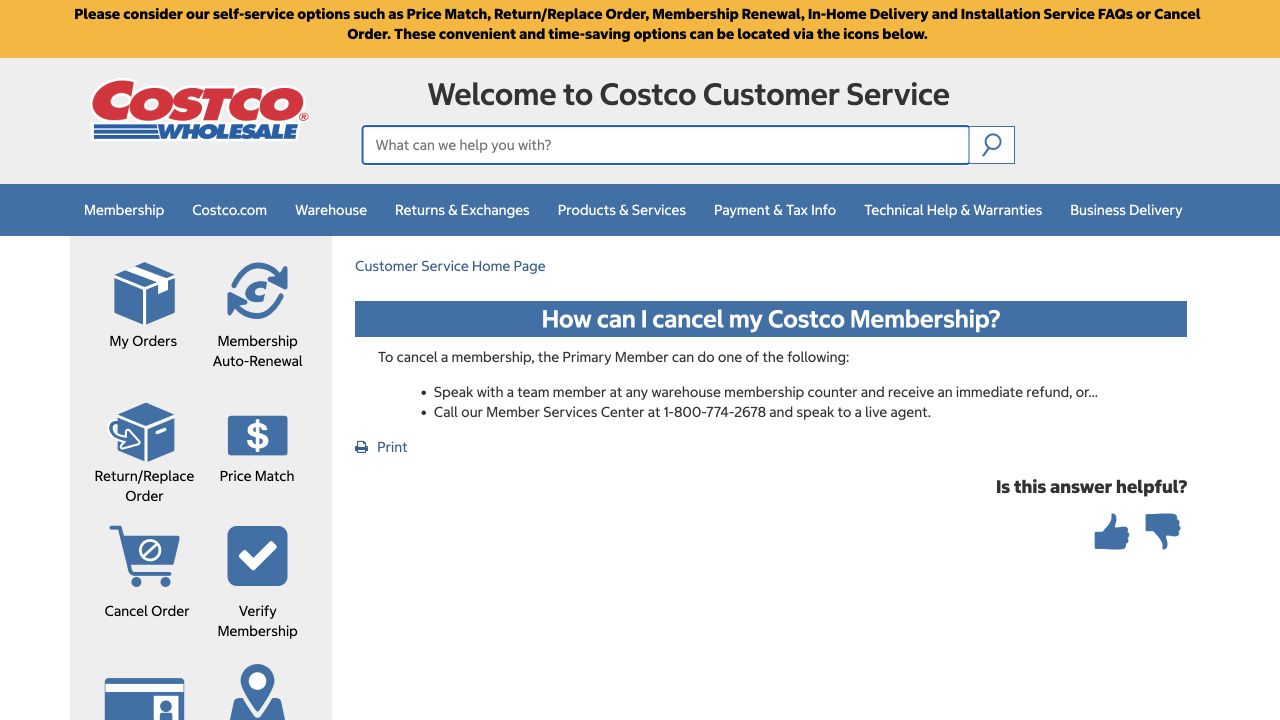Open the Membership menu
1280x720 pixels.
click(x=124, y=210)
